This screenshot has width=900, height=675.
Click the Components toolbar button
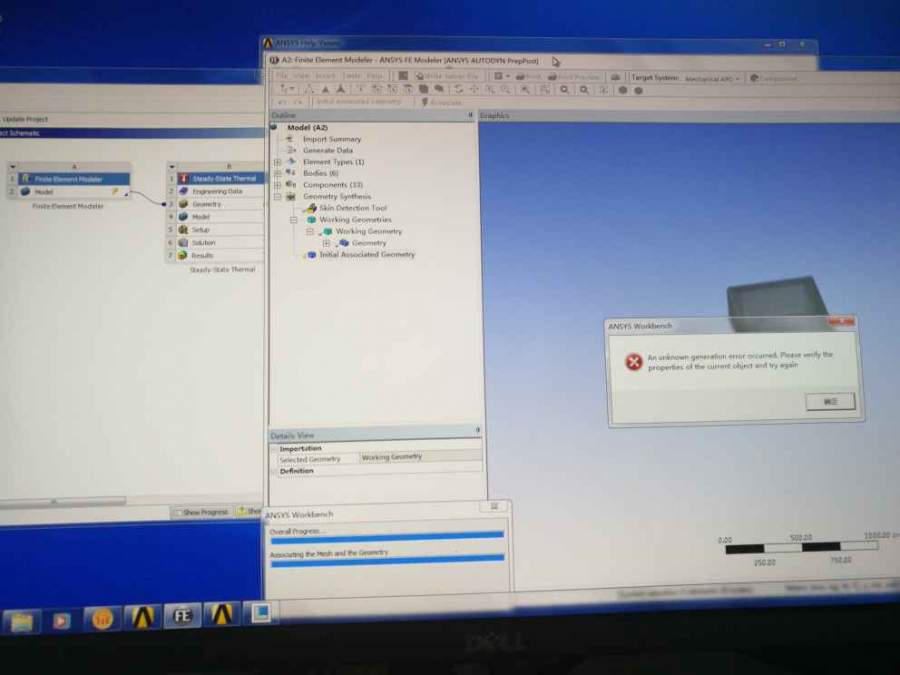[774, 79]
